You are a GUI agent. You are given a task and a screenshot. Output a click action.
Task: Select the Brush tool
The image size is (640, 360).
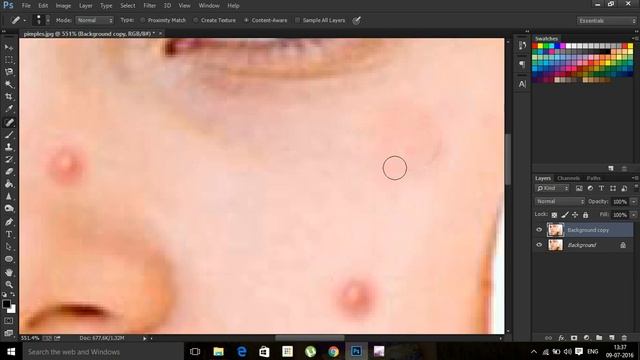coord(9,135)
